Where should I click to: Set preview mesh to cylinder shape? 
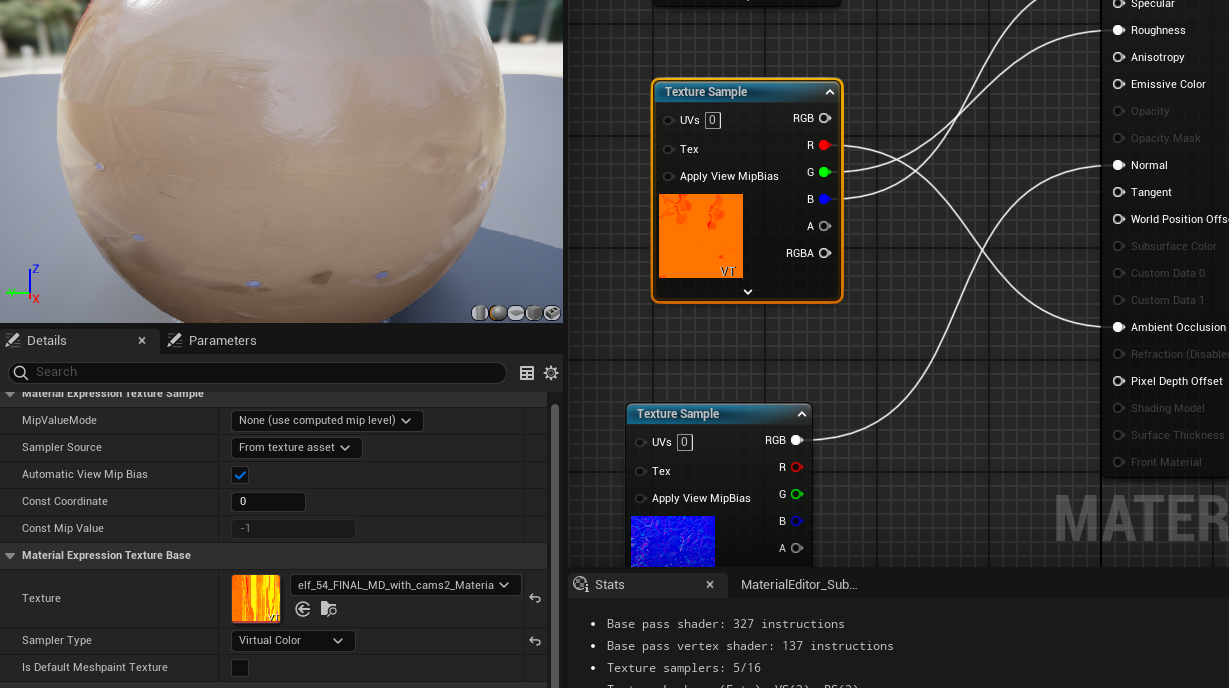[x=479, y=313]
